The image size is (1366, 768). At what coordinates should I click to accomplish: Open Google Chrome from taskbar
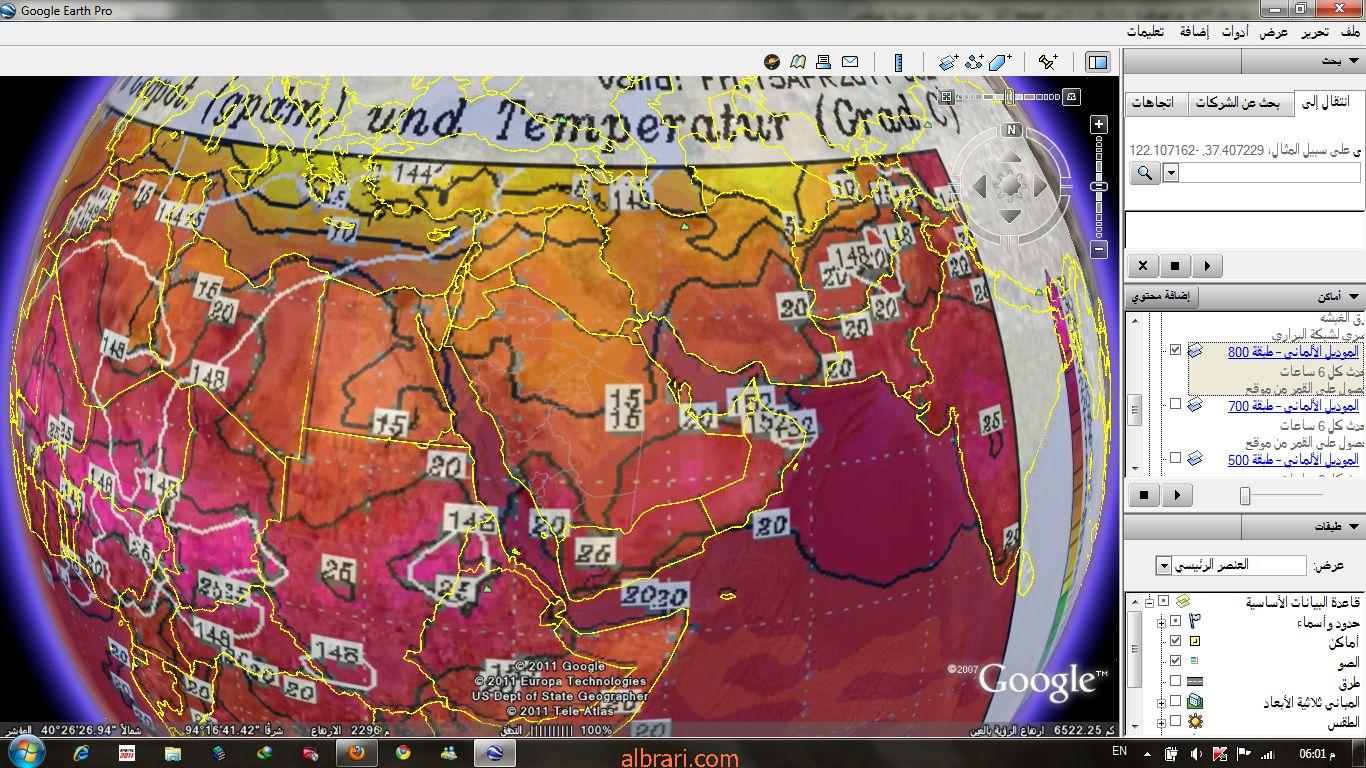[403, 753]
